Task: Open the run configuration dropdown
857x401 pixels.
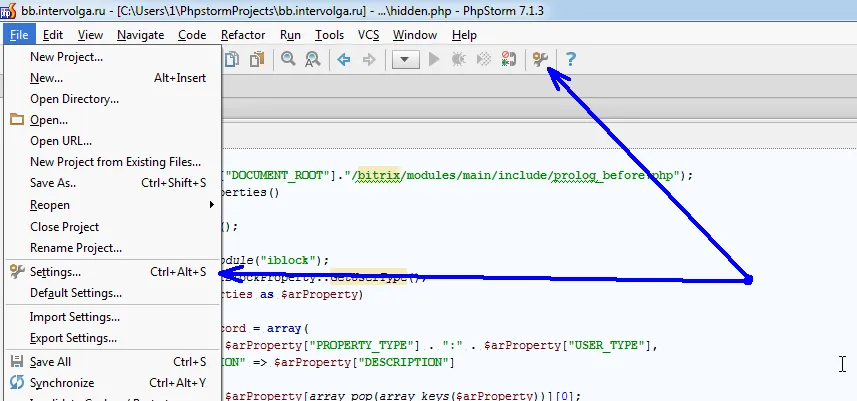Action: click(x=406, y=59)
